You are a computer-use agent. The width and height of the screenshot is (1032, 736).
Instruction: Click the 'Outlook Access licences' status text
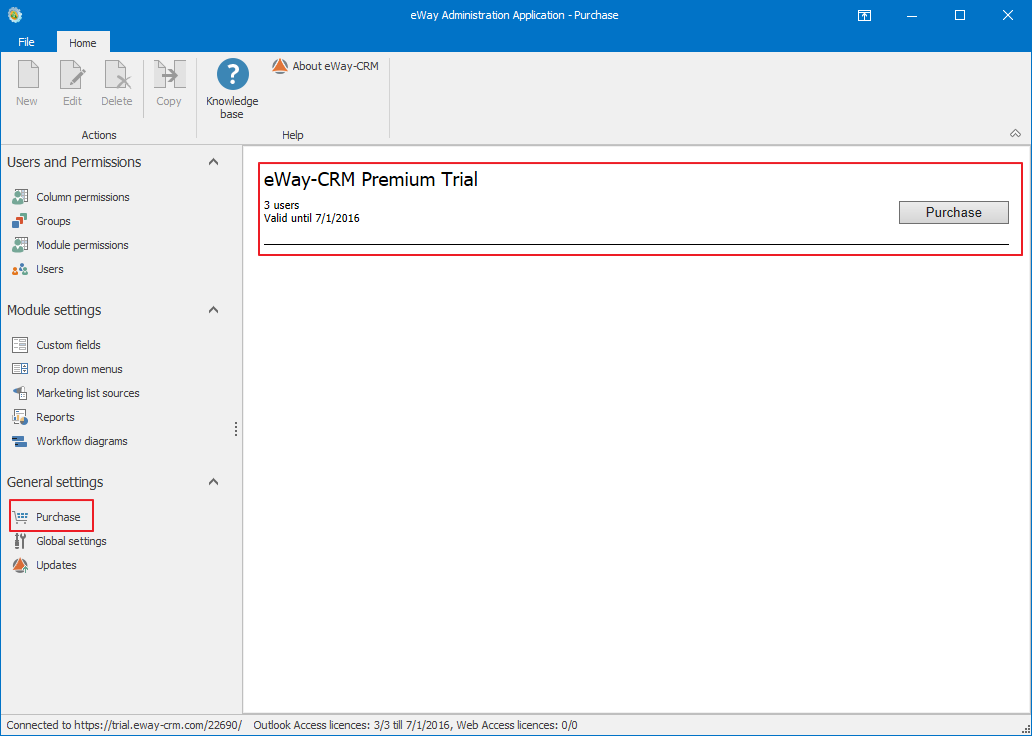click(415, 725)
